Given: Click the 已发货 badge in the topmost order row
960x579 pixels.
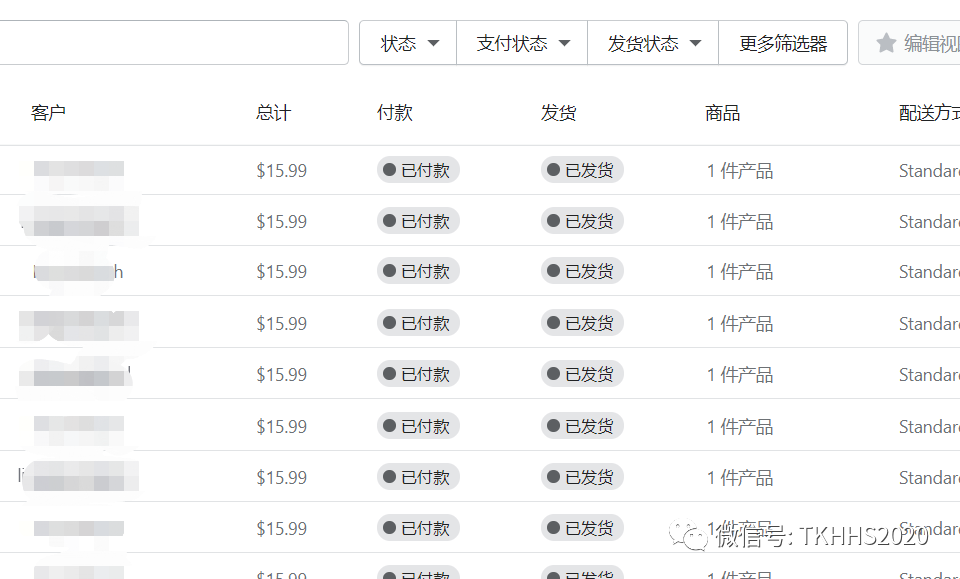Looking at the screenshot, I should 582,170.
